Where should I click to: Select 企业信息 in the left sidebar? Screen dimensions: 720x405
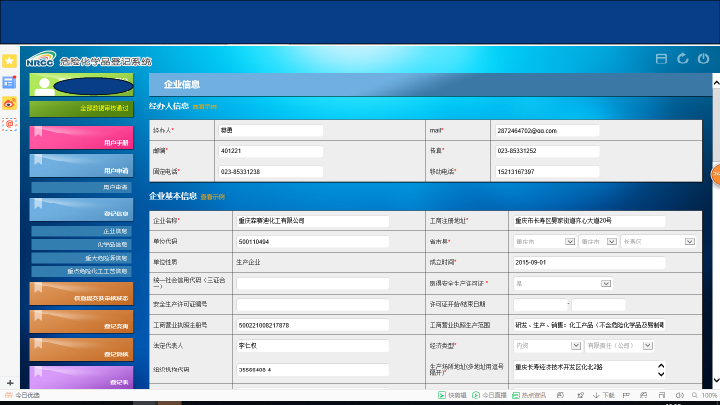(80, 231)
